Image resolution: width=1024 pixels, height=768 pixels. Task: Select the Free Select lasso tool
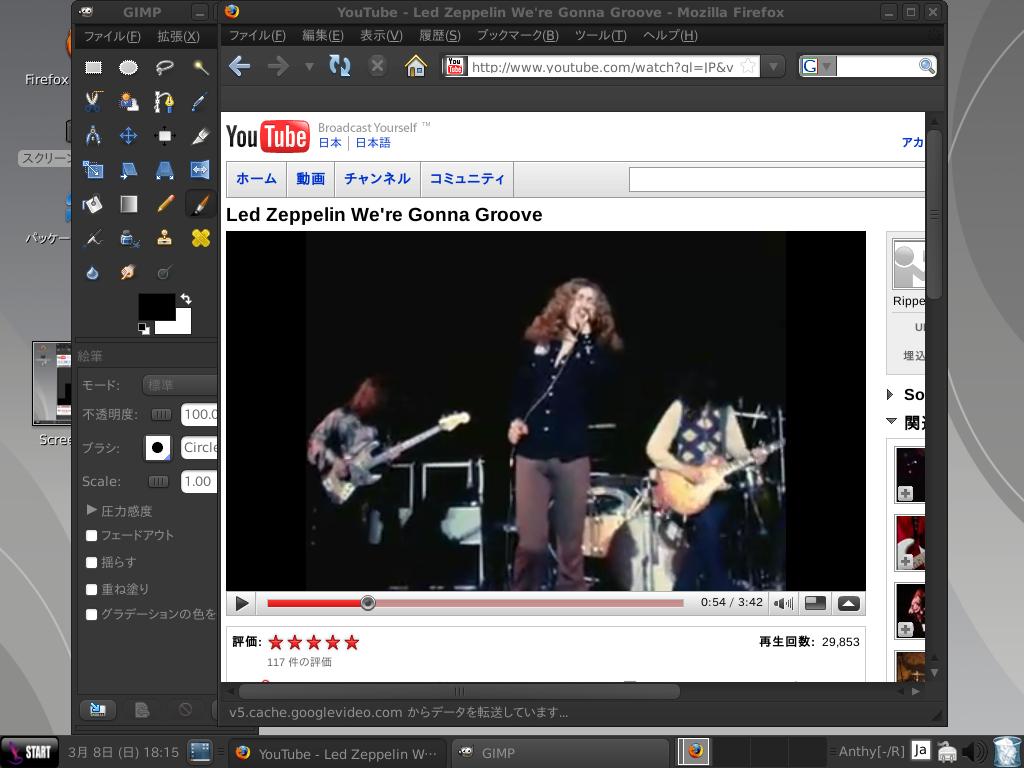tap(165, 68)
